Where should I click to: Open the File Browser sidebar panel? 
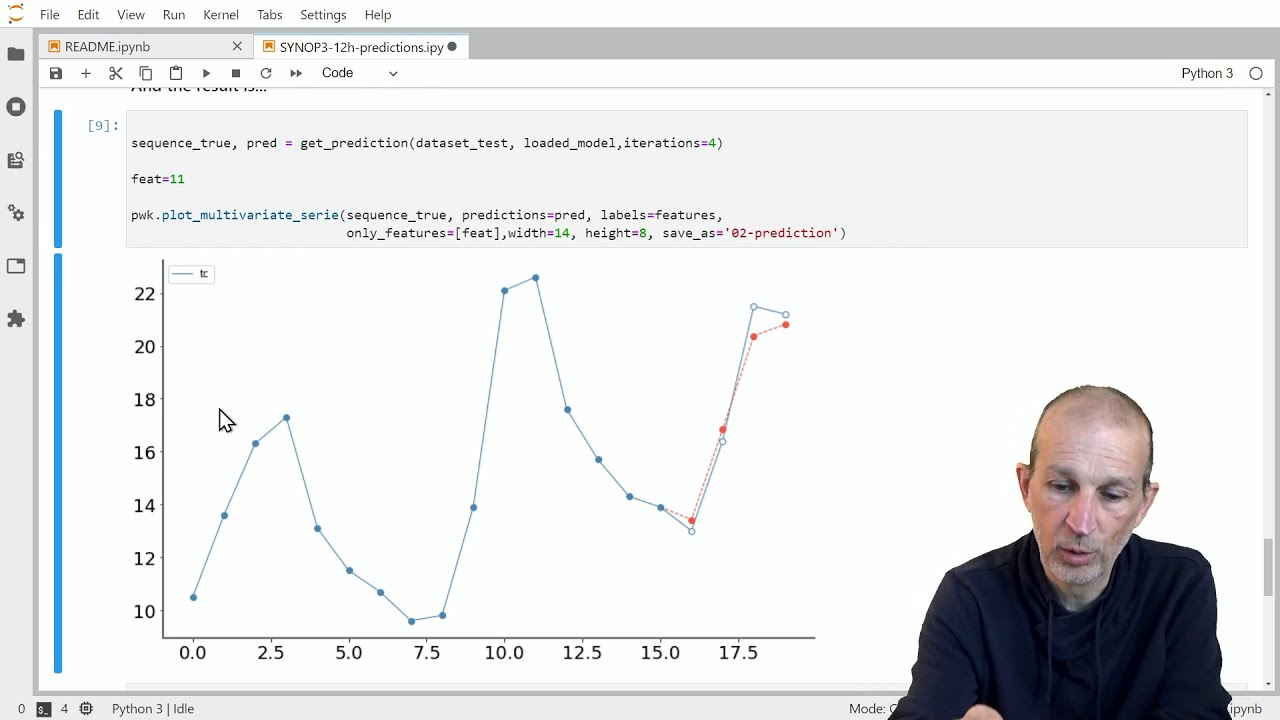coord(16,54)
